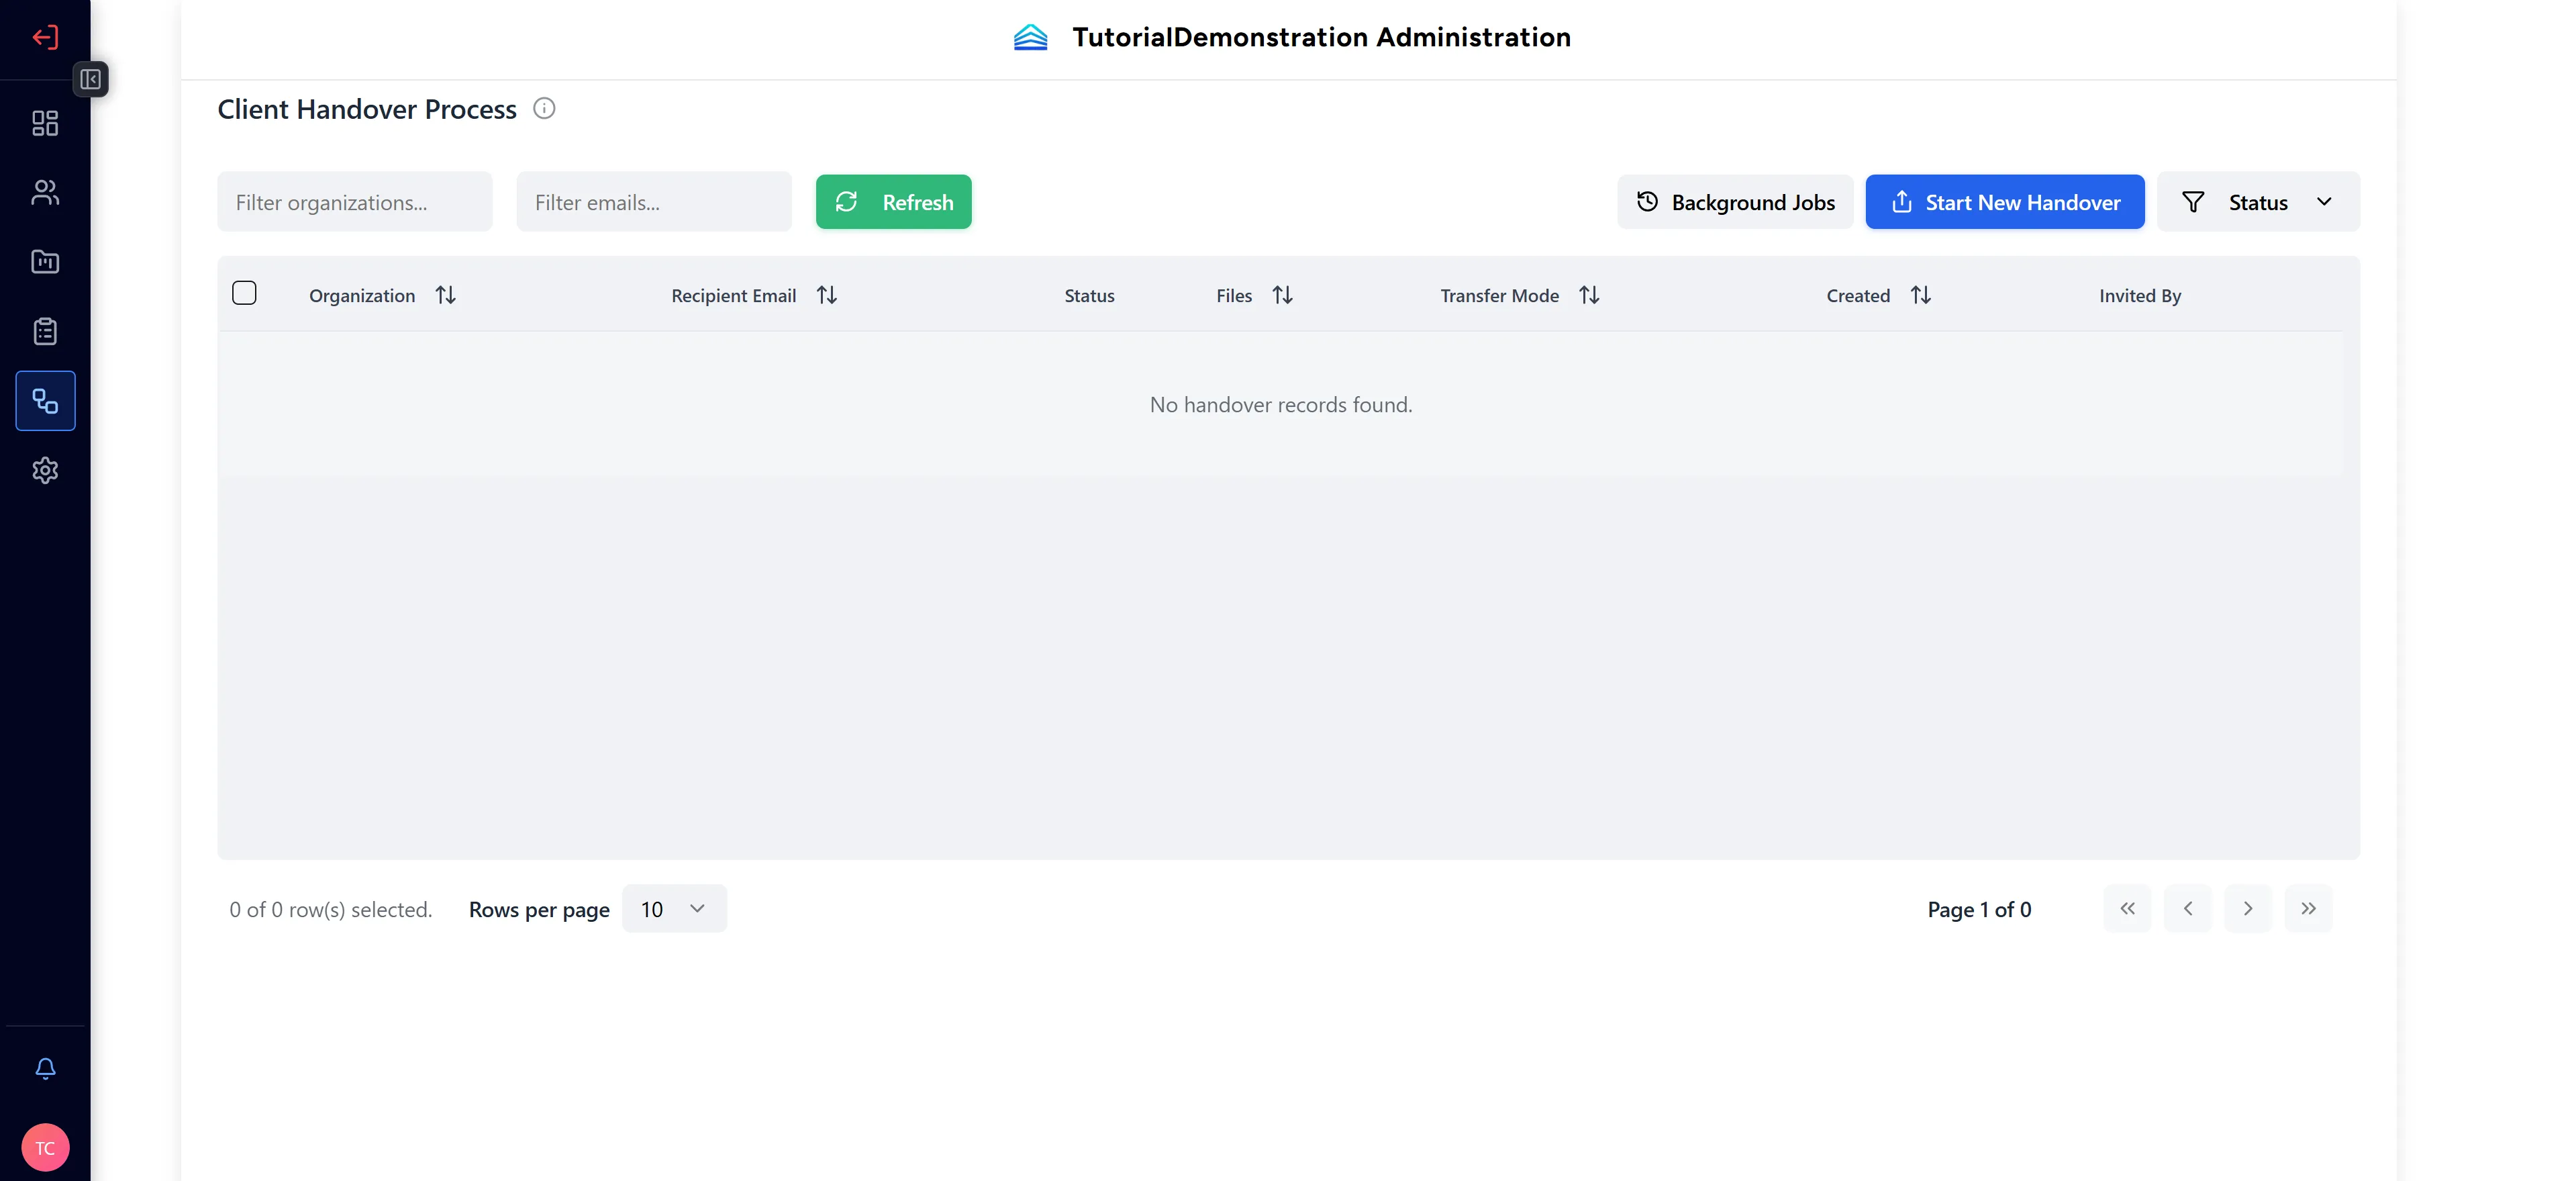Click the Refresh button
The width and height of the screenshot is (2576, 1181).
pos(893,202)
